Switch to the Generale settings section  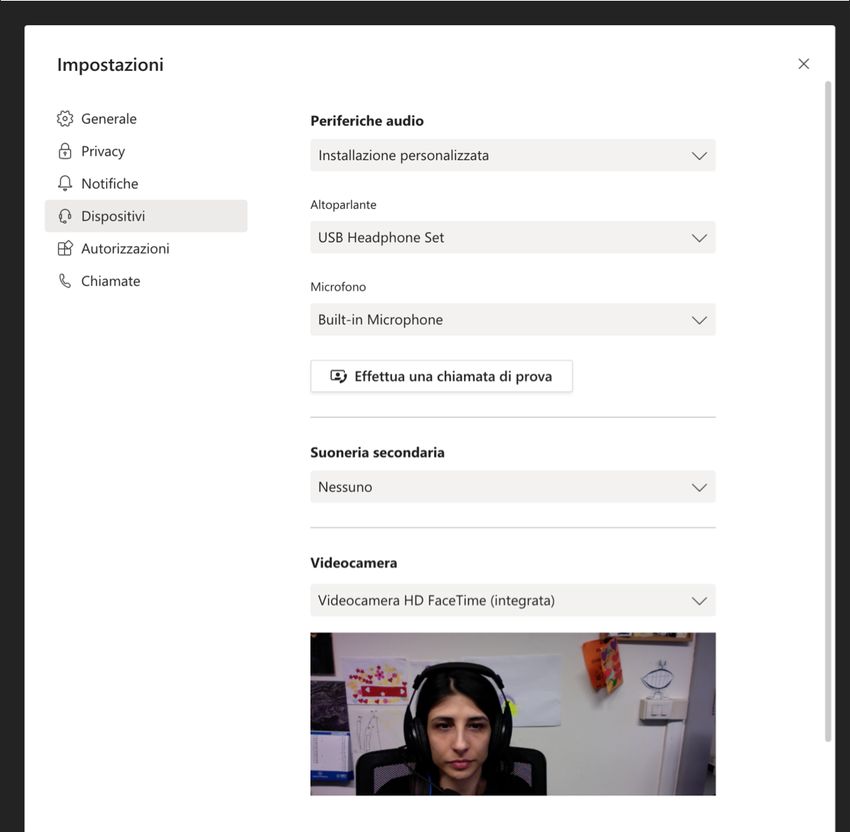click(108, 119)
